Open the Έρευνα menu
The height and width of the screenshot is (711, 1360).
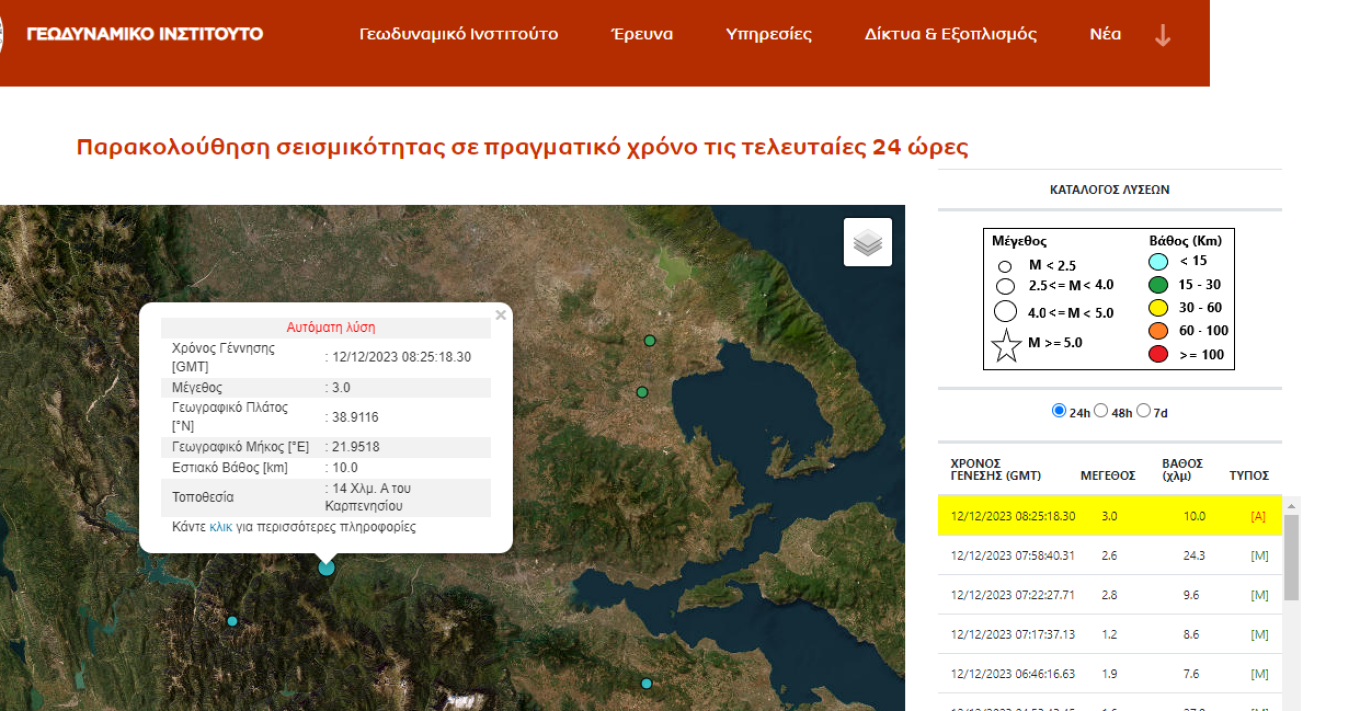642,34
